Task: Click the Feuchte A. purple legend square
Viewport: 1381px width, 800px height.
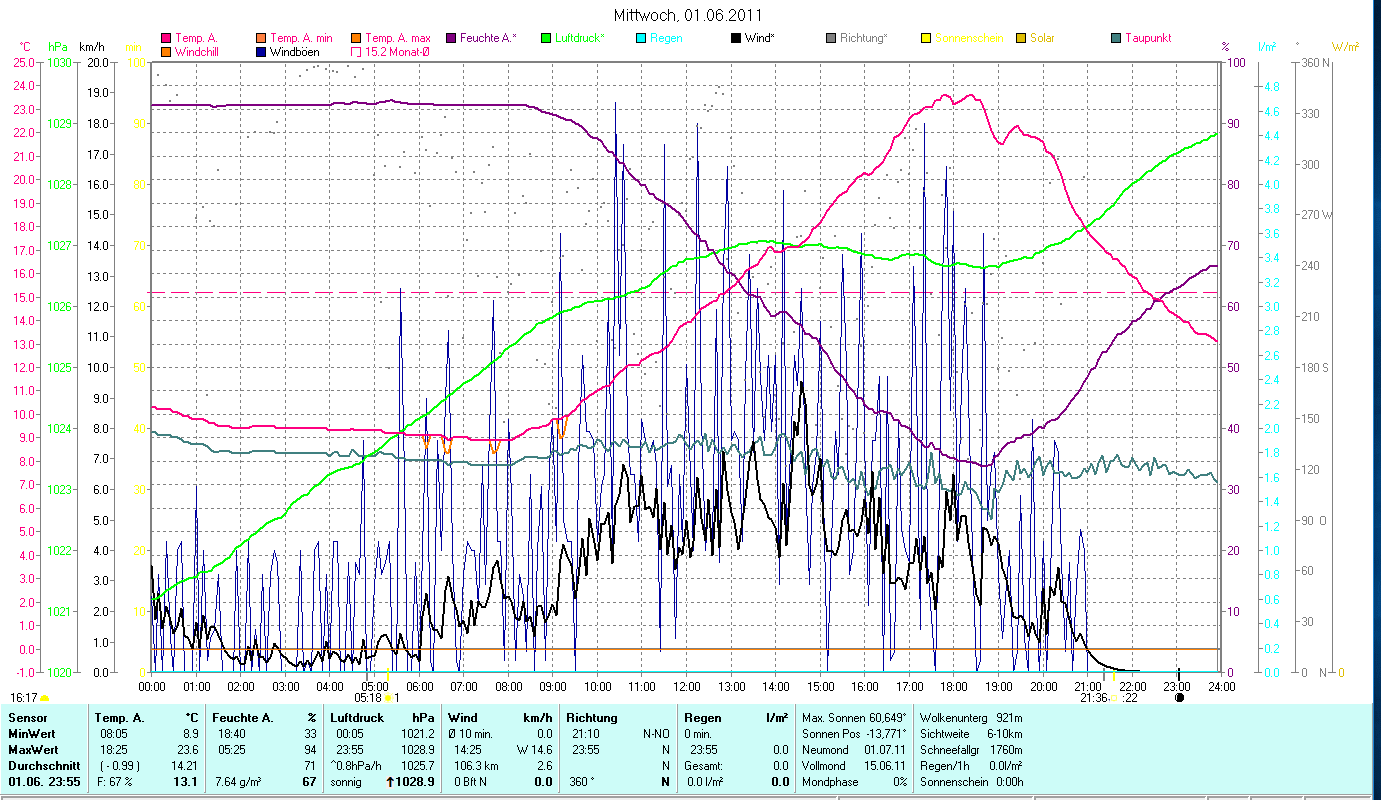Action: [451, 38]
